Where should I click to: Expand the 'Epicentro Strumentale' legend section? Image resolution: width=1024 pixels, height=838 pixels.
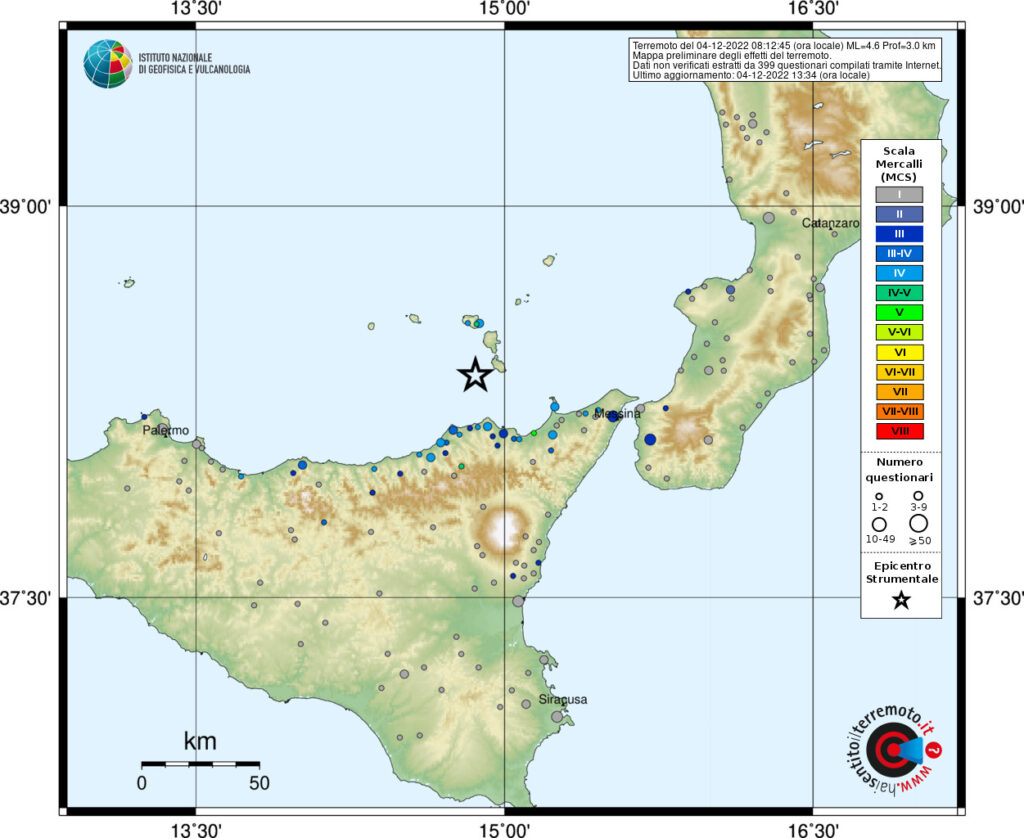pyautogui.click(x=901, y=573)
